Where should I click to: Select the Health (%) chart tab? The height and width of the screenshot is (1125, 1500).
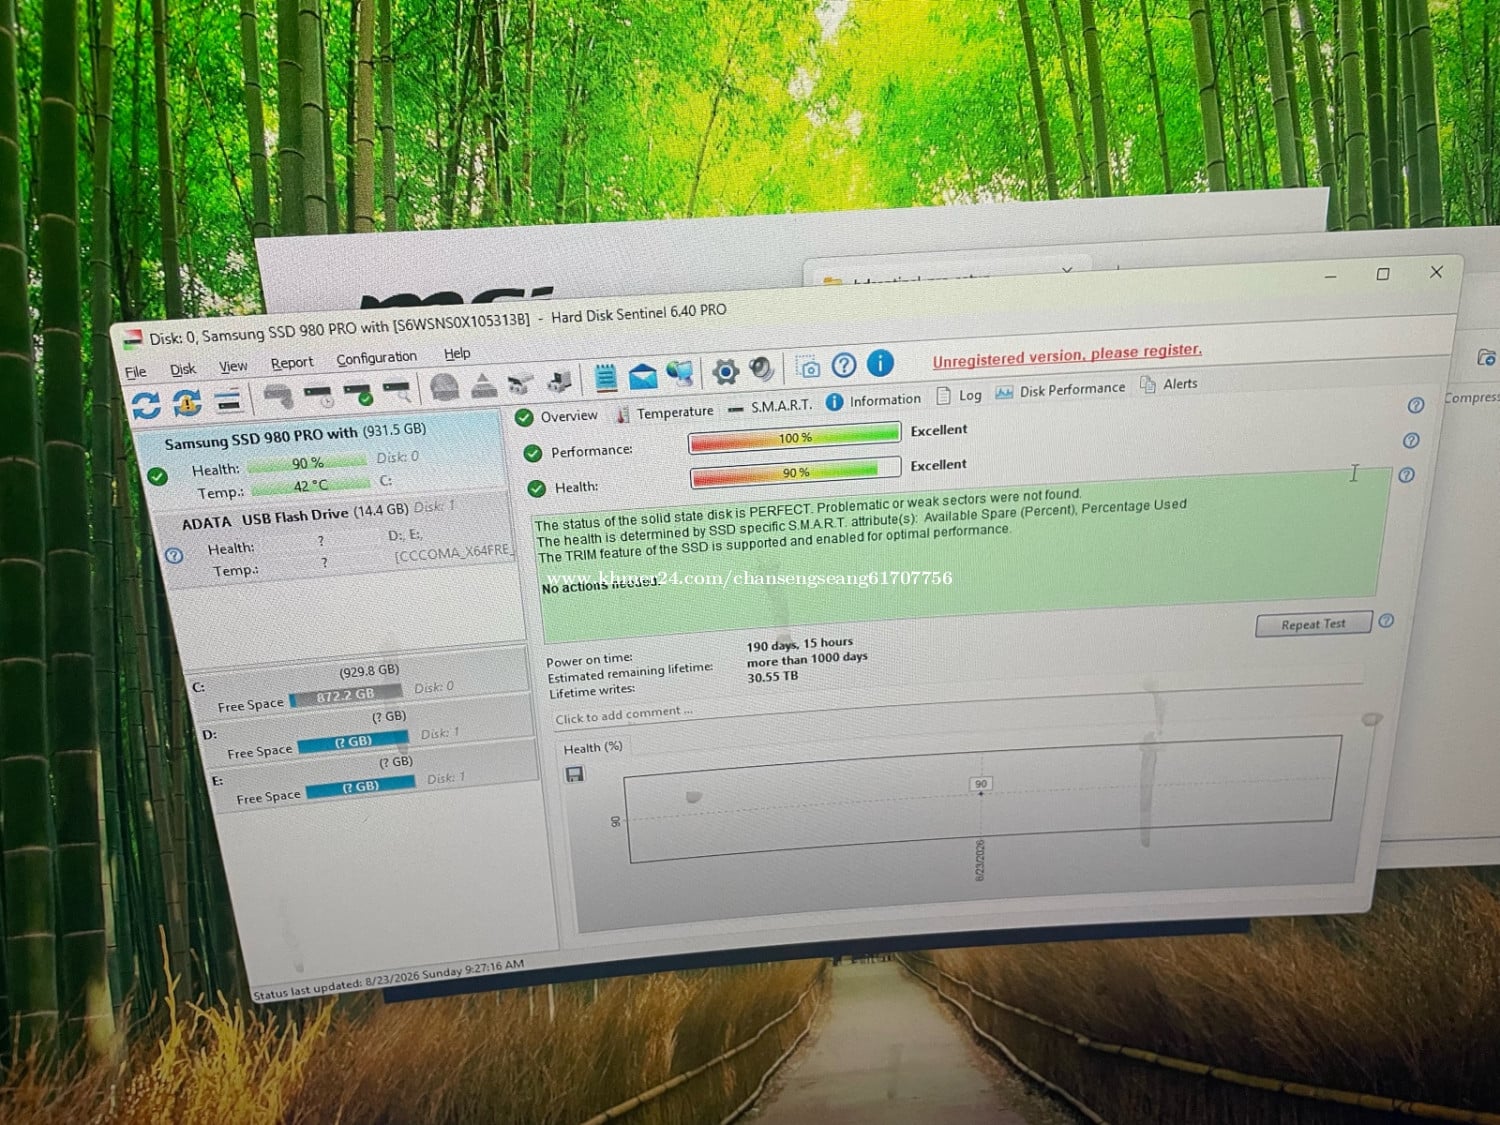point(593,748)
